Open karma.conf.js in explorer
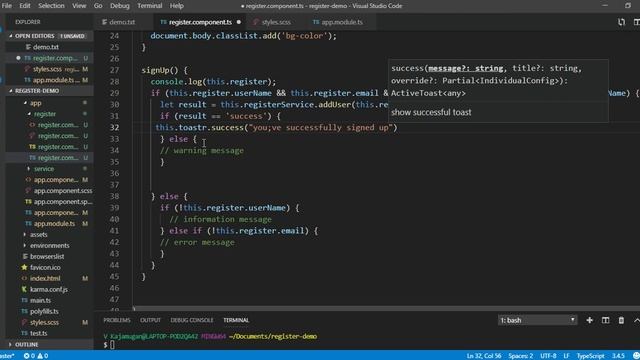Image resolution: width=640 pixels, height=360 pixels. pos(49,289)
